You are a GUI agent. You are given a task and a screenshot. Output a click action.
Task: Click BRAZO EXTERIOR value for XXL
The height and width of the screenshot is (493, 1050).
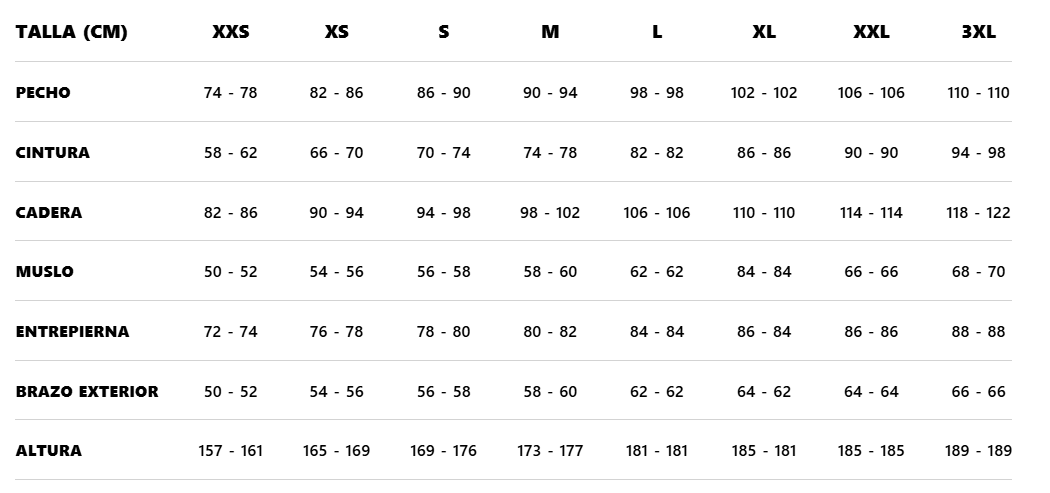tap(871, 392)
